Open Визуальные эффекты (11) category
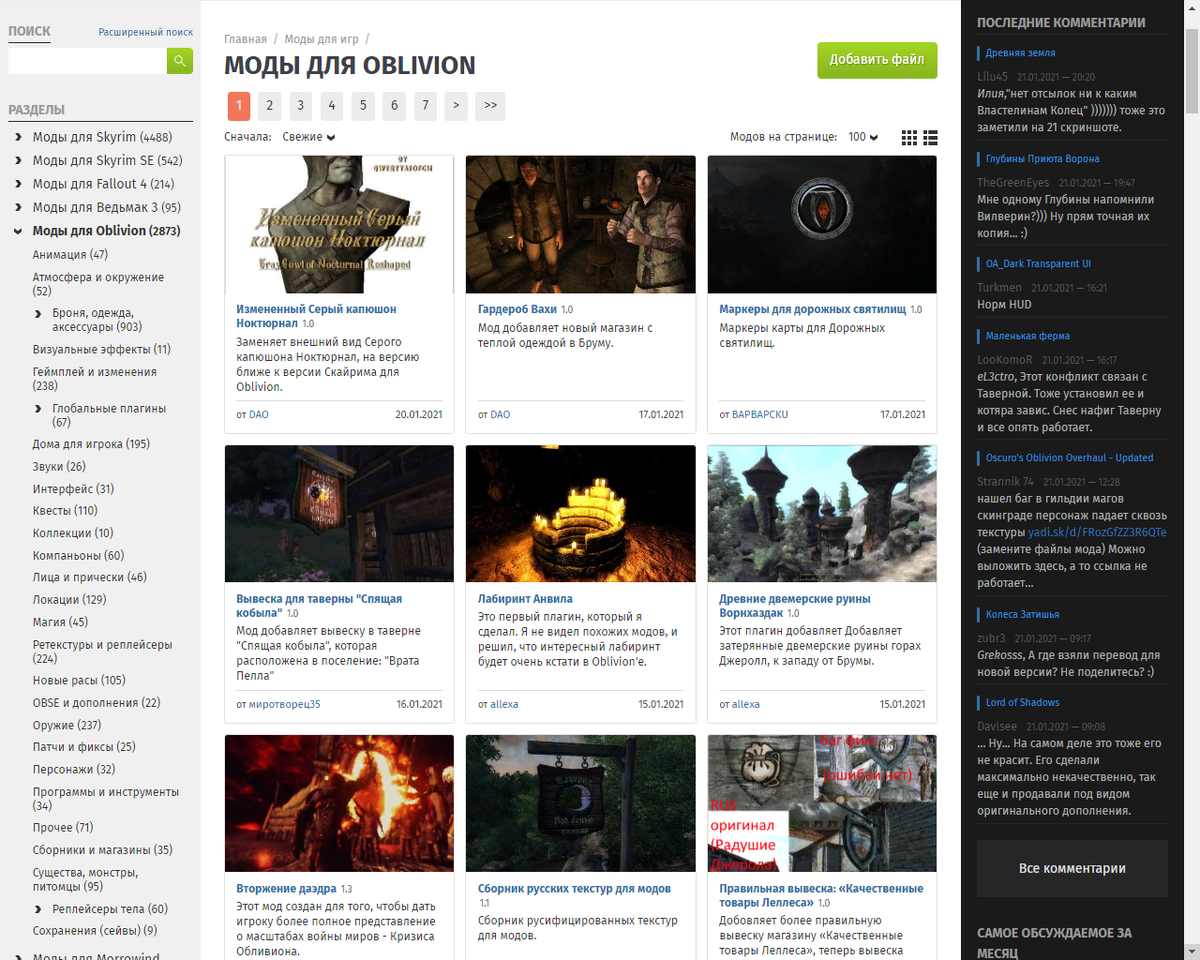 click(102, 349)
